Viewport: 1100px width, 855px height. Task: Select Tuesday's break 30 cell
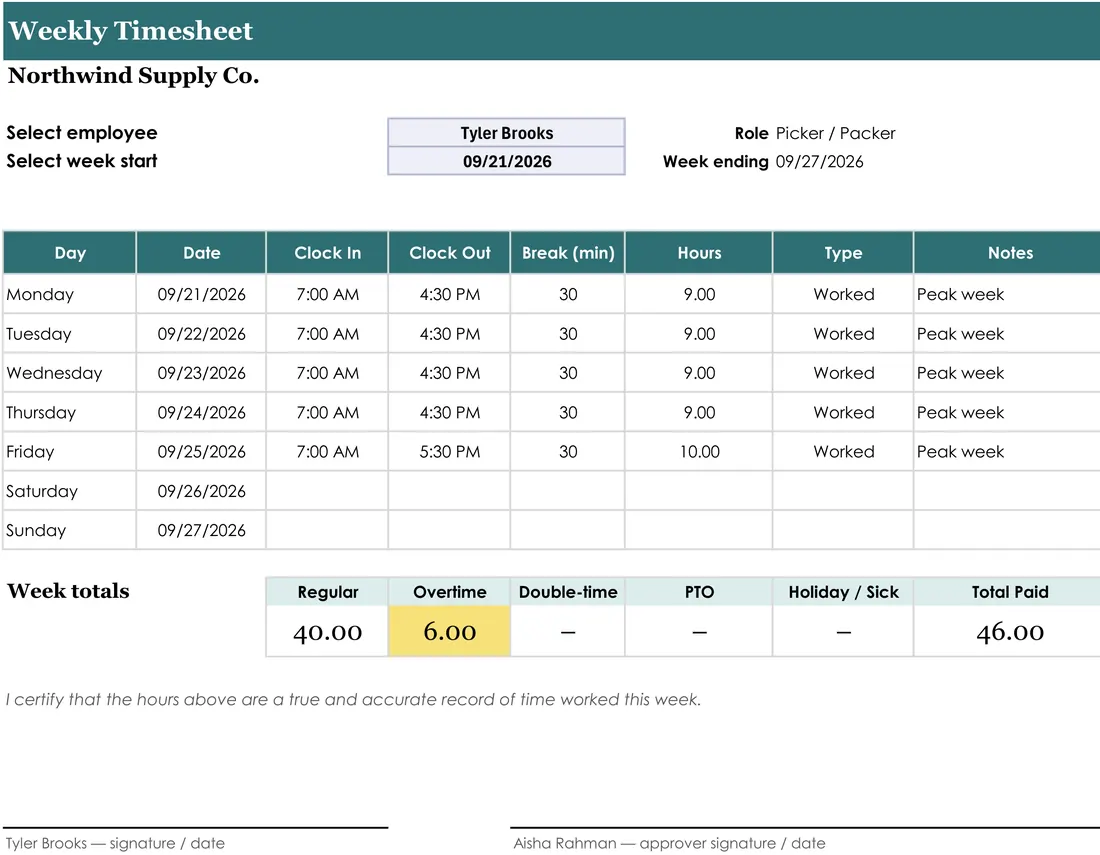coord(568,333)
